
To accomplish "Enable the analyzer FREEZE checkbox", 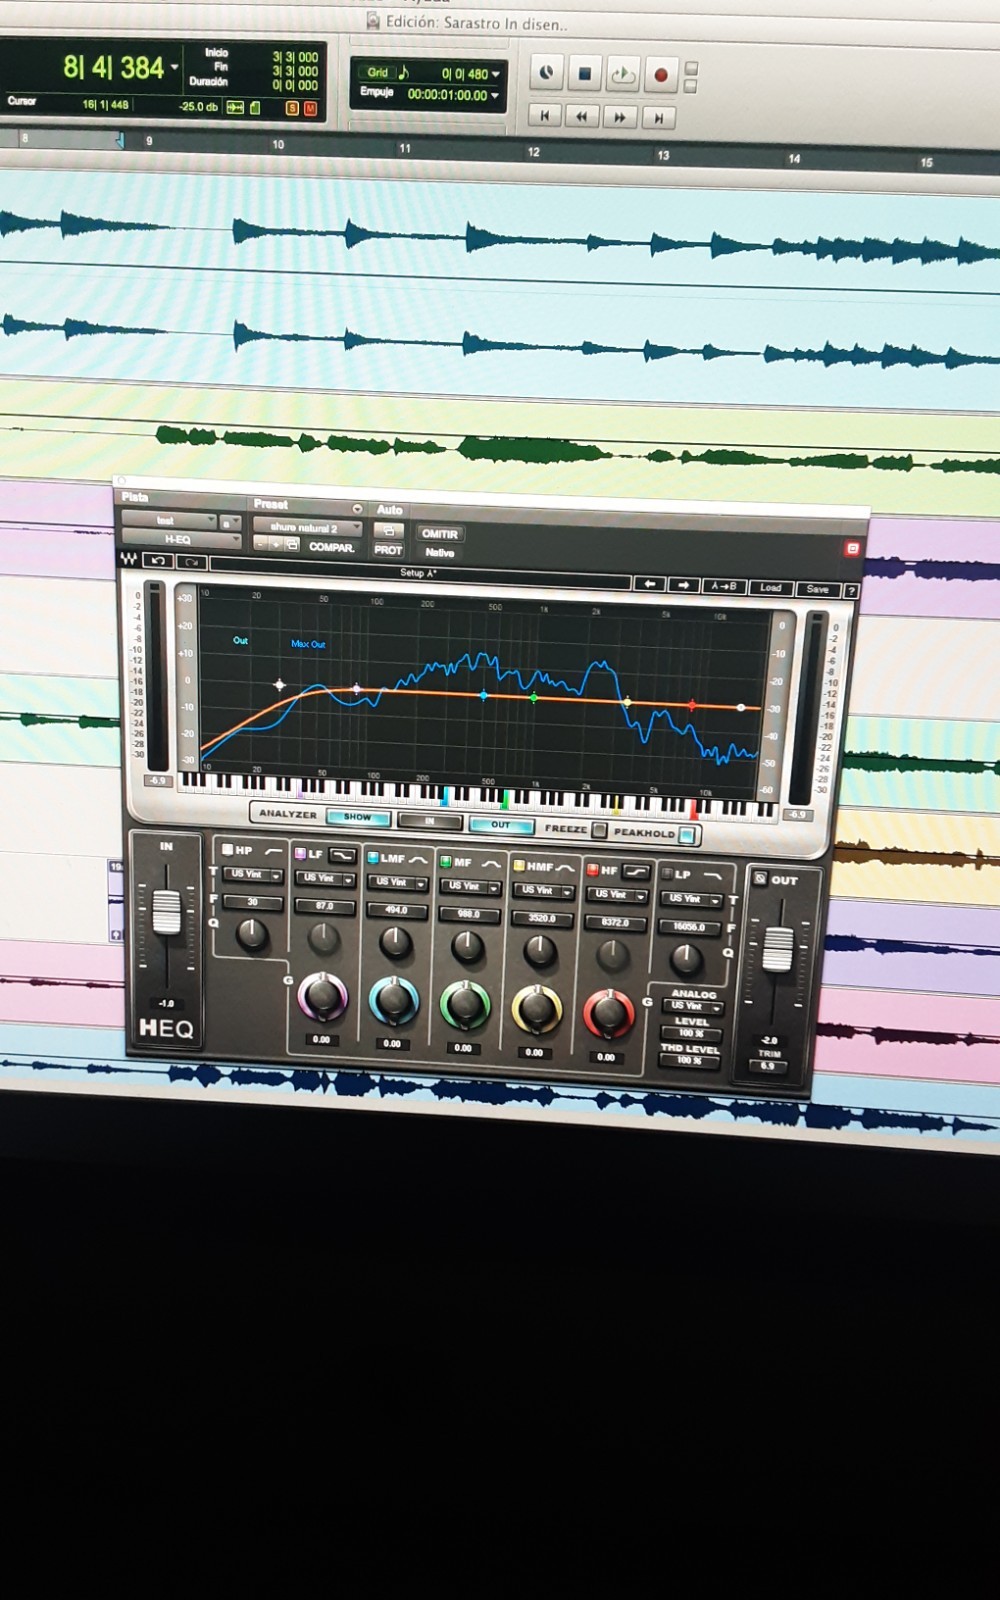I will pos(599,830).
